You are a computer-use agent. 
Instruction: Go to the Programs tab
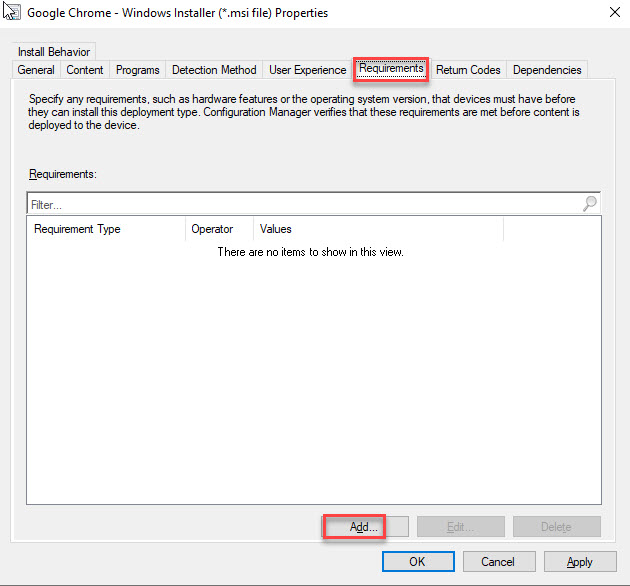point(137,70)
